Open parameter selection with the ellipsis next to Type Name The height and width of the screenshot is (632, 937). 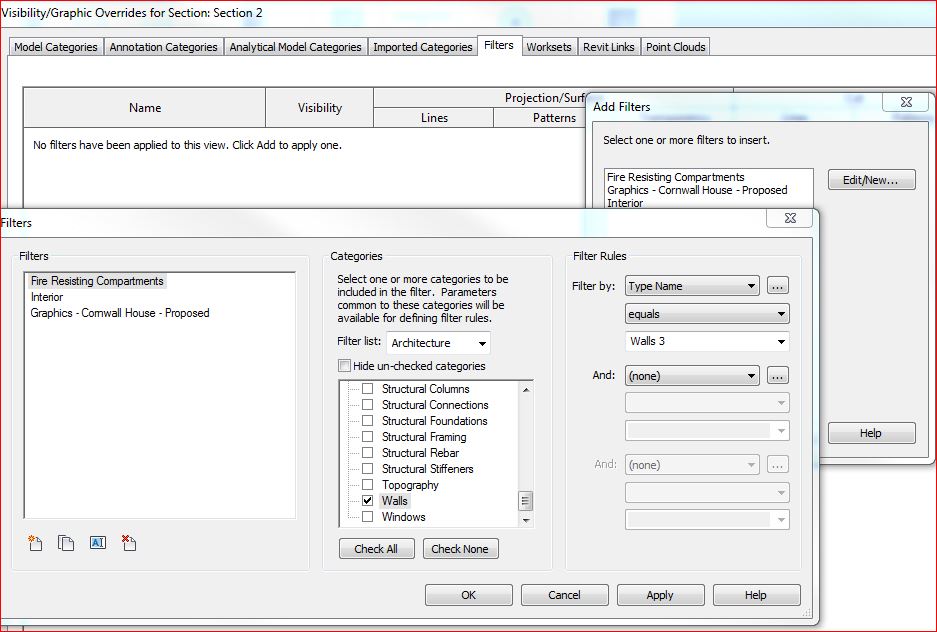pos(777,285)
